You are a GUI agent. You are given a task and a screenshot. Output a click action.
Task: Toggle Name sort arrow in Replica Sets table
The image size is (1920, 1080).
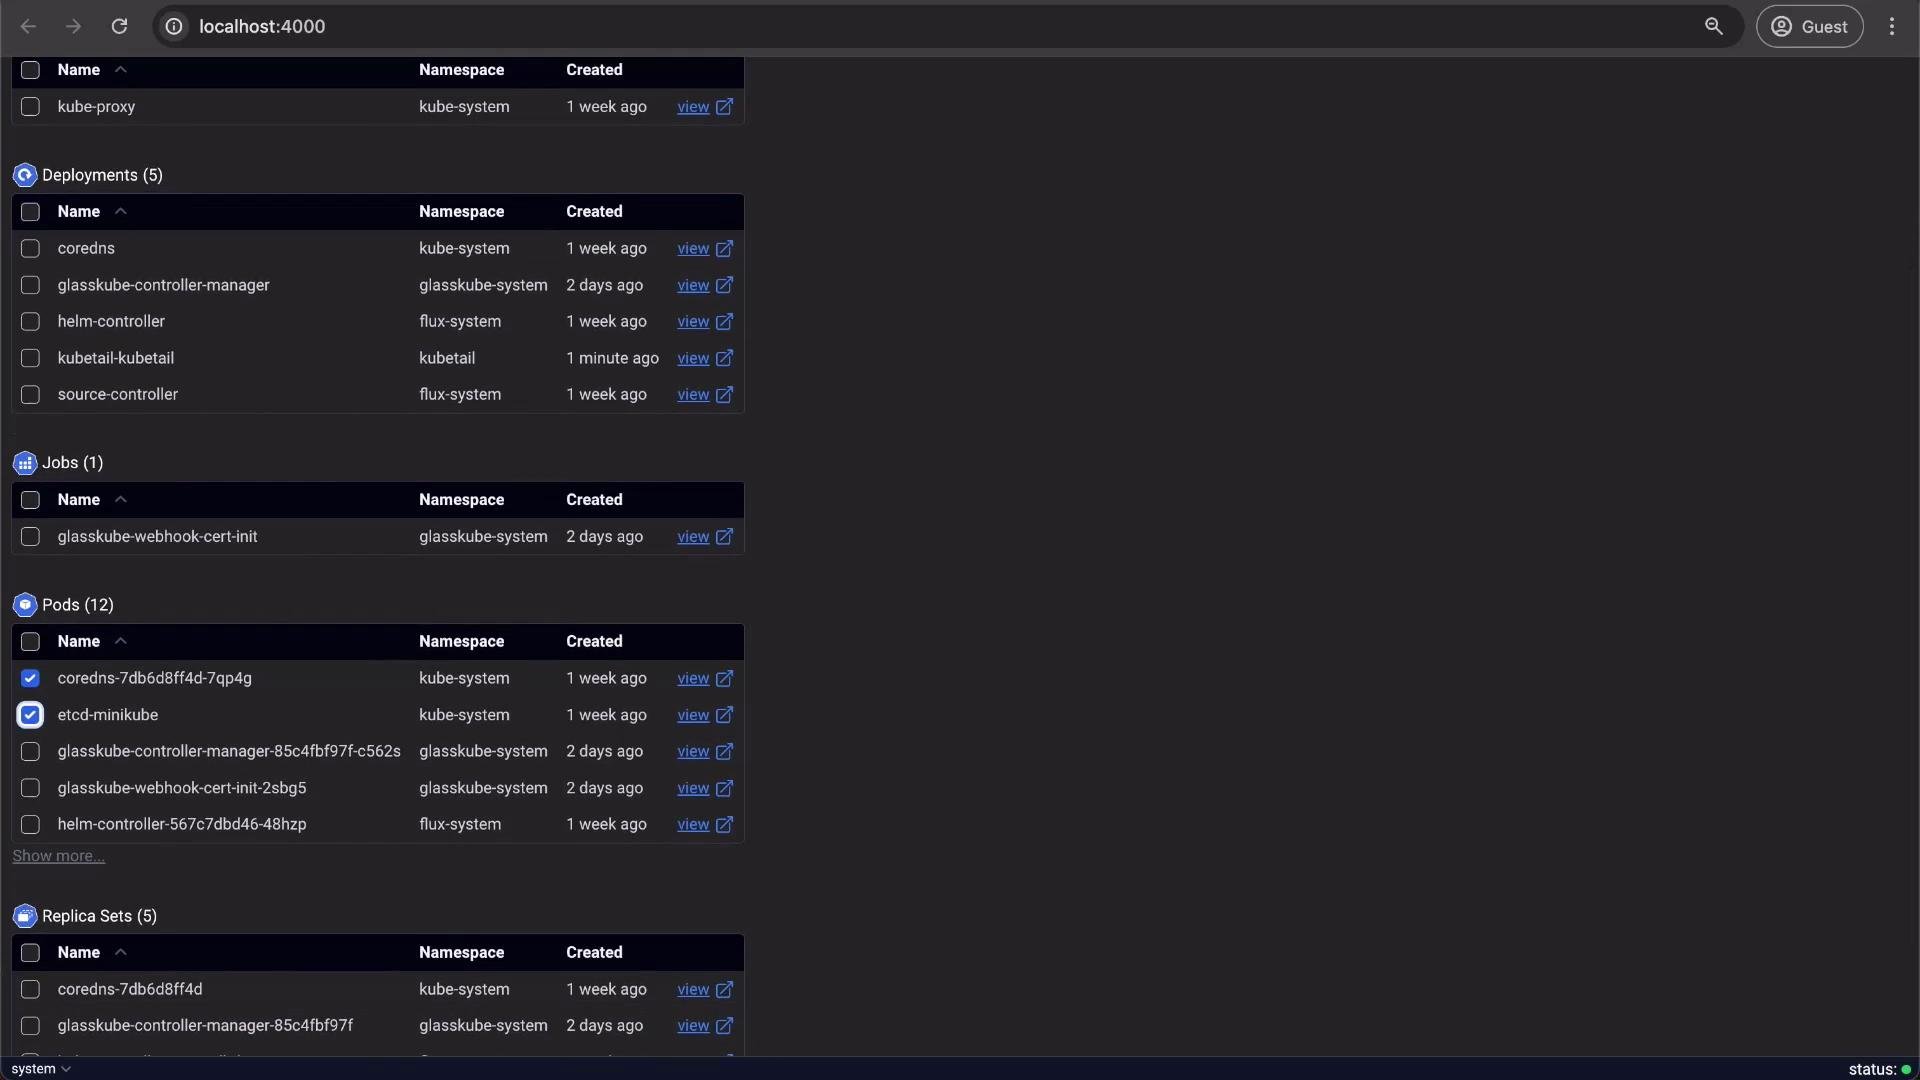pos(121,952)
